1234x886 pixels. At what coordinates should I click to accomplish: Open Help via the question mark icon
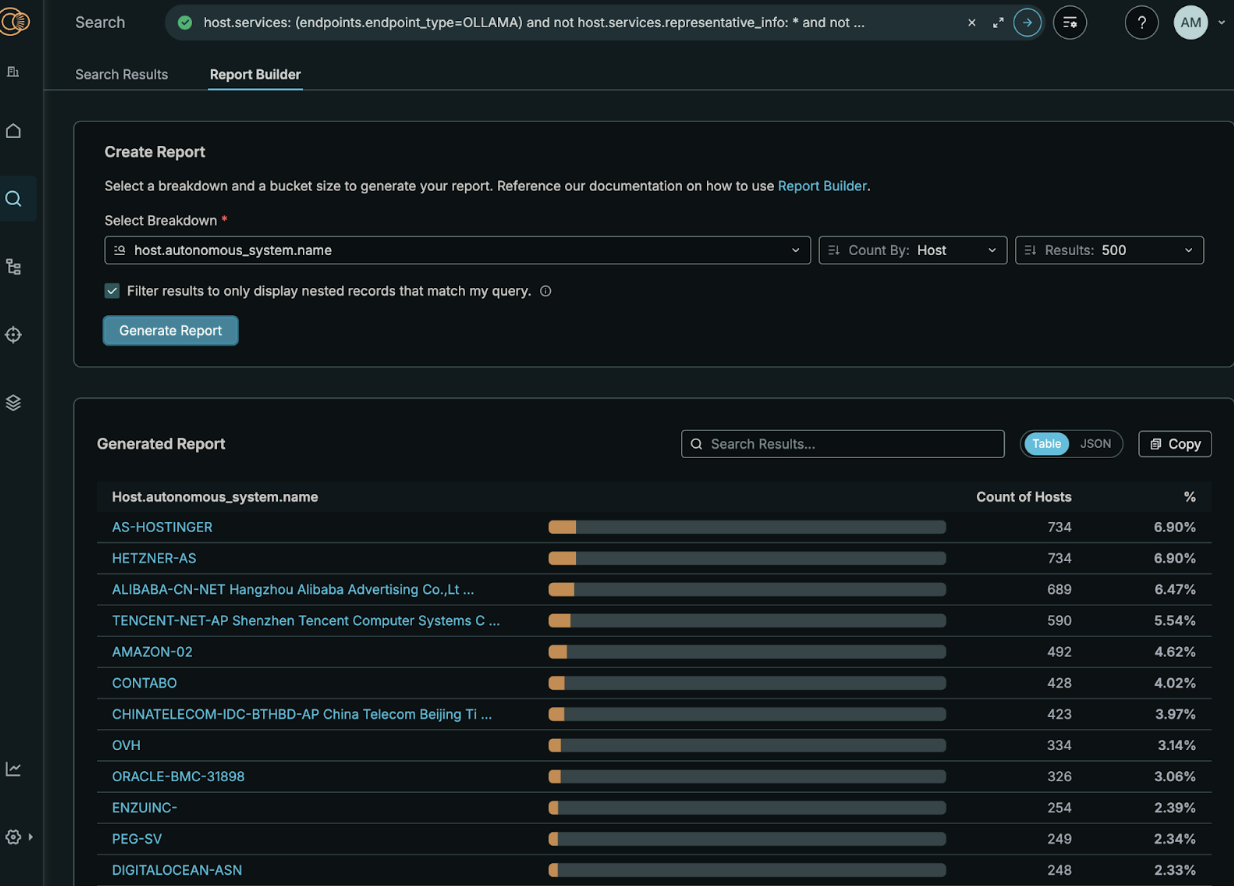pos(1141,22)
